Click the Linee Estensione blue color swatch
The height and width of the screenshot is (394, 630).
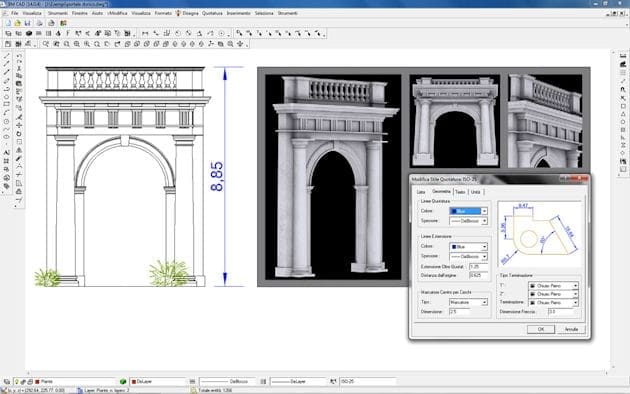click(454, 247)
